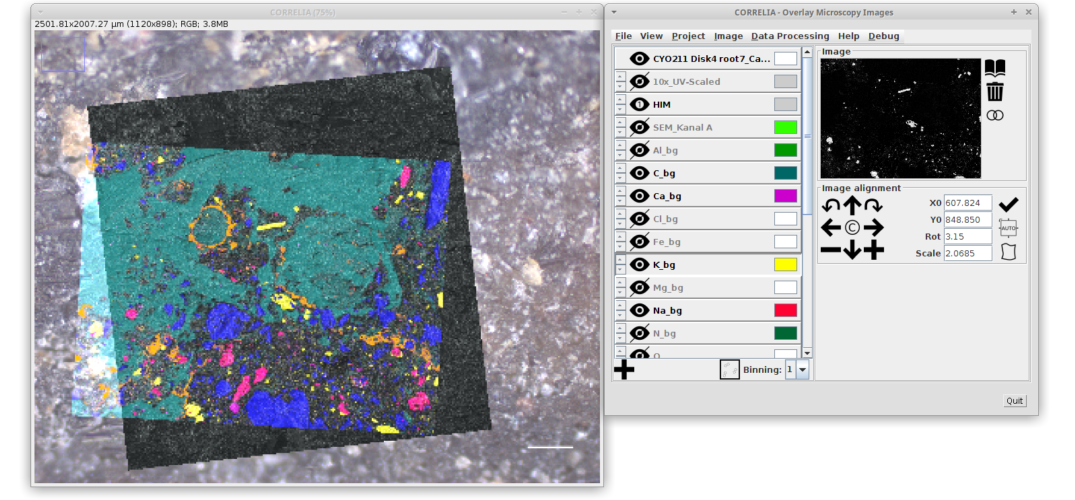Rotate image counter-clockwise with curved arrow
Viewport: 1075px width, 500px height.
[830, 205]
